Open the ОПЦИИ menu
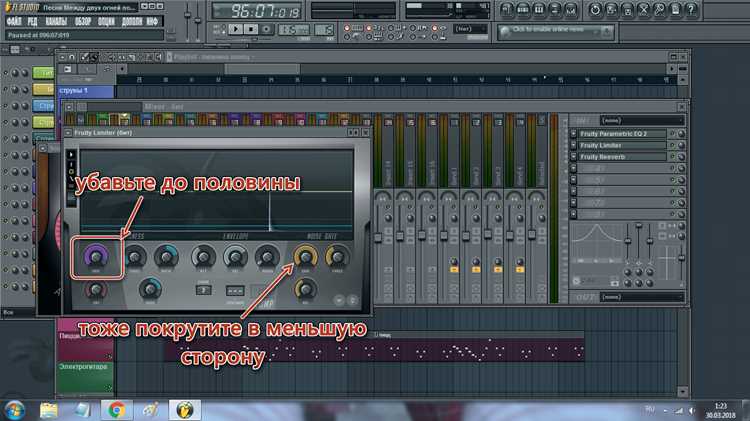This screenshot has width=750, height=421. [106, 22]
